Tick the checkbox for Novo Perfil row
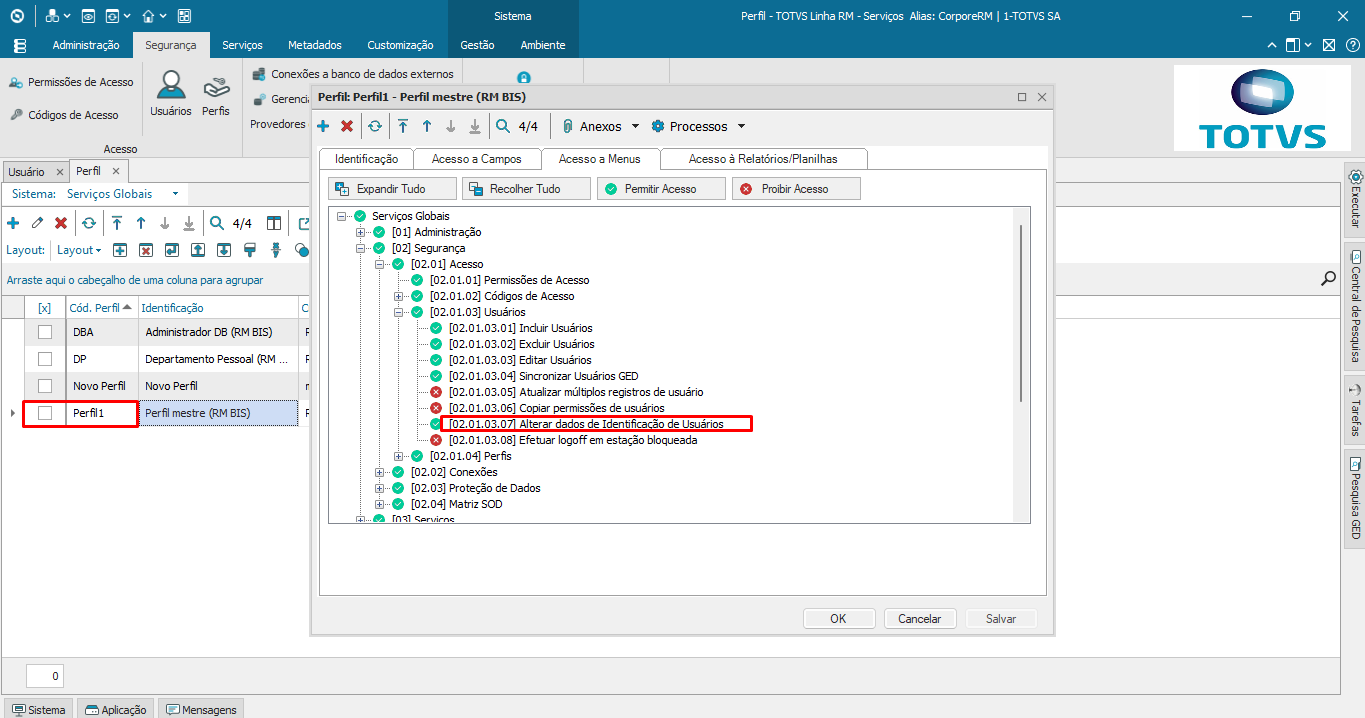The image size is (1365, 718). pyautogui.click(x=45, y=386)
